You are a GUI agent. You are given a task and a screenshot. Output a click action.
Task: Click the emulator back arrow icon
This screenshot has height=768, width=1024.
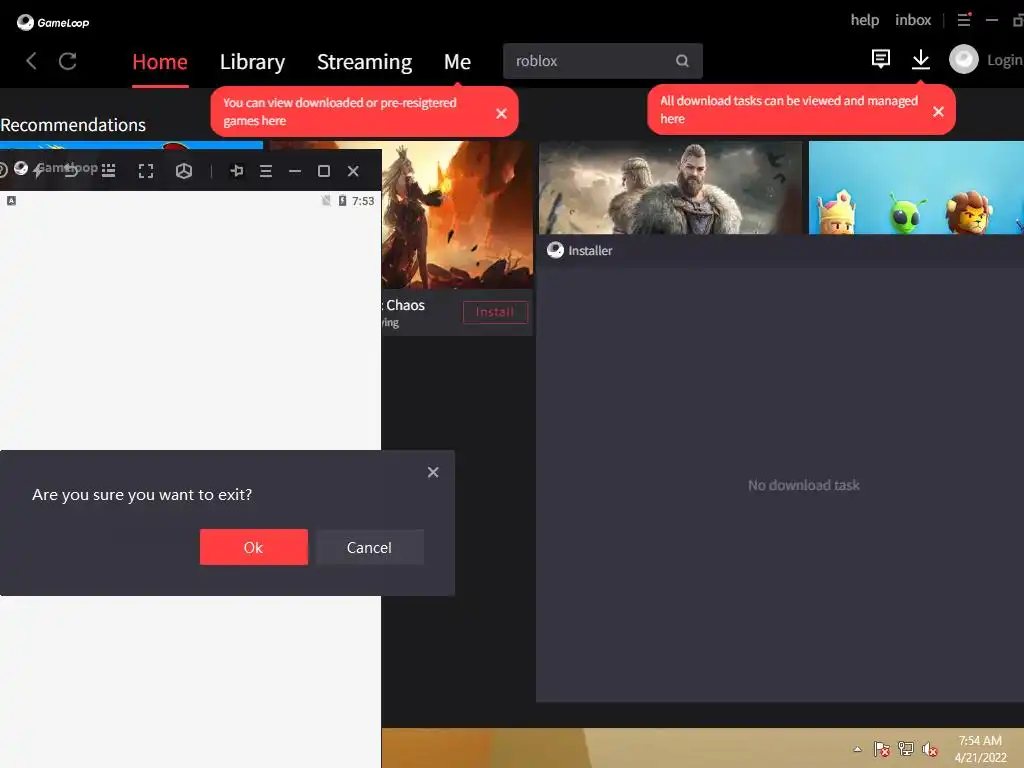[x=71, y=170]
